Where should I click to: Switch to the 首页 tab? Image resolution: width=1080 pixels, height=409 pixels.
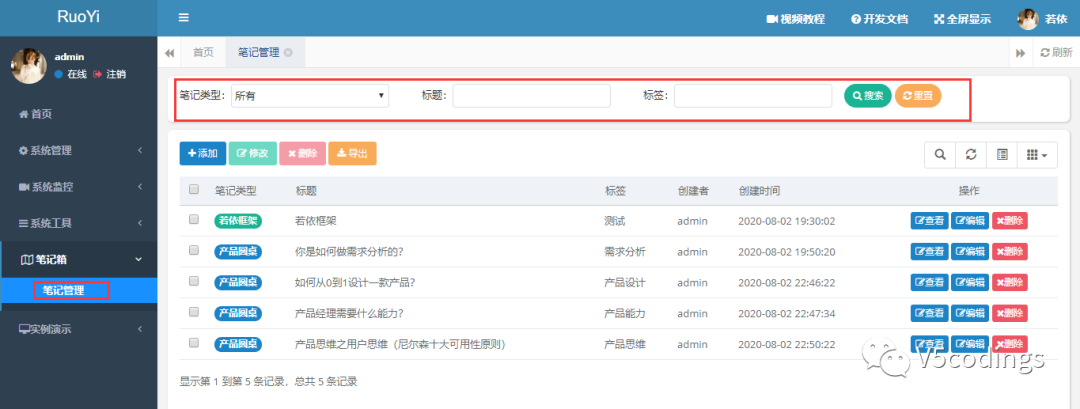pos(203,52)
